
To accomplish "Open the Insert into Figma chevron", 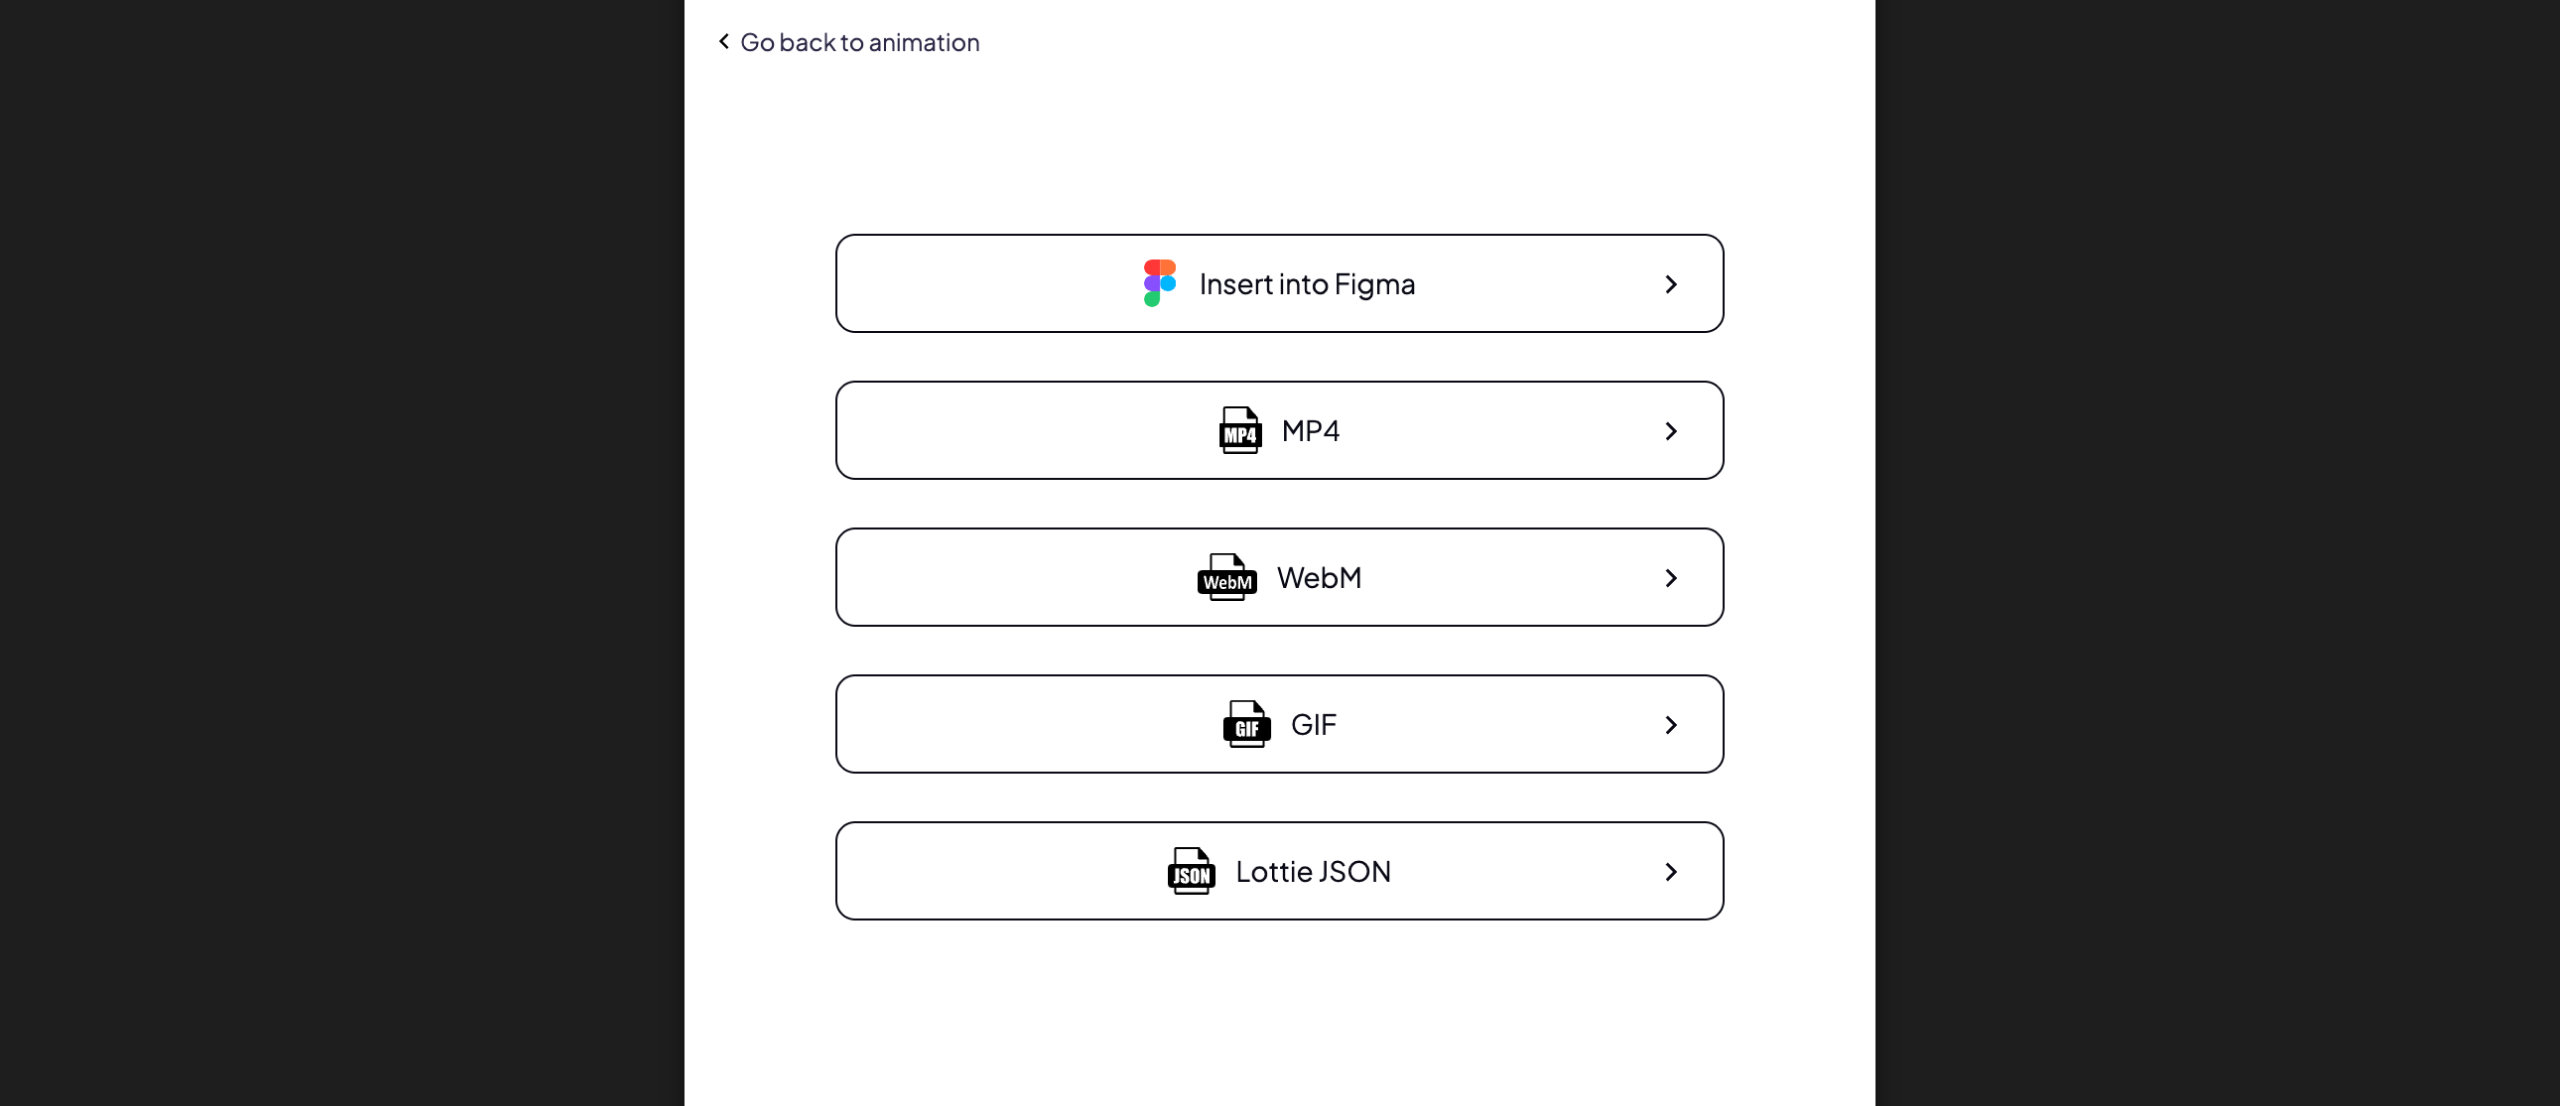I will (1671, 284).
